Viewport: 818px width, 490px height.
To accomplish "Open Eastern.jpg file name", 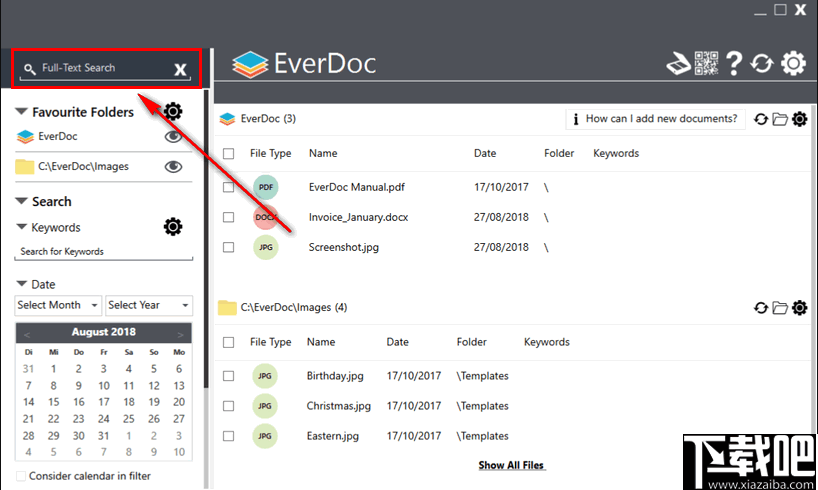I will click(333, 436).
